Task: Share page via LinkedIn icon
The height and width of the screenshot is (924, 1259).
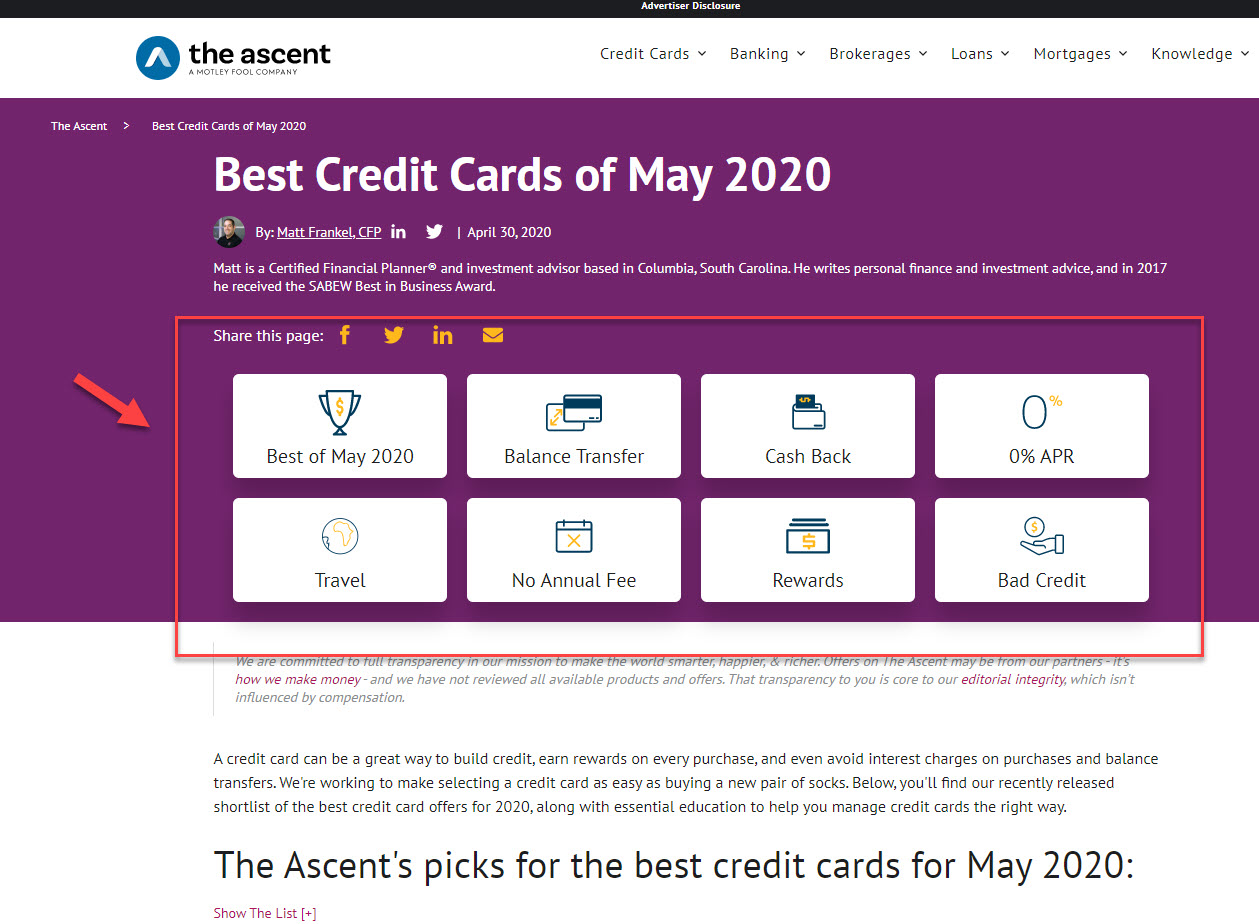Action: tap(442, 335)
